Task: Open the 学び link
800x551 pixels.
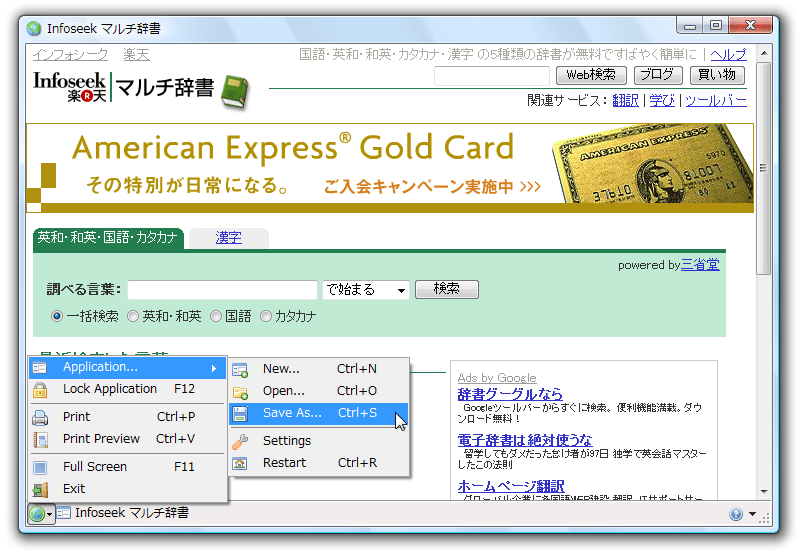Action: 662,101
